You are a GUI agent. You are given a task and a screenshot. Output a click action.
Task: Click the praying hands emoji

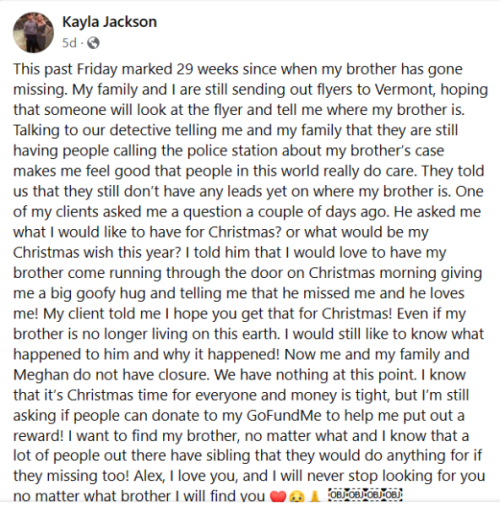[315, 497]
